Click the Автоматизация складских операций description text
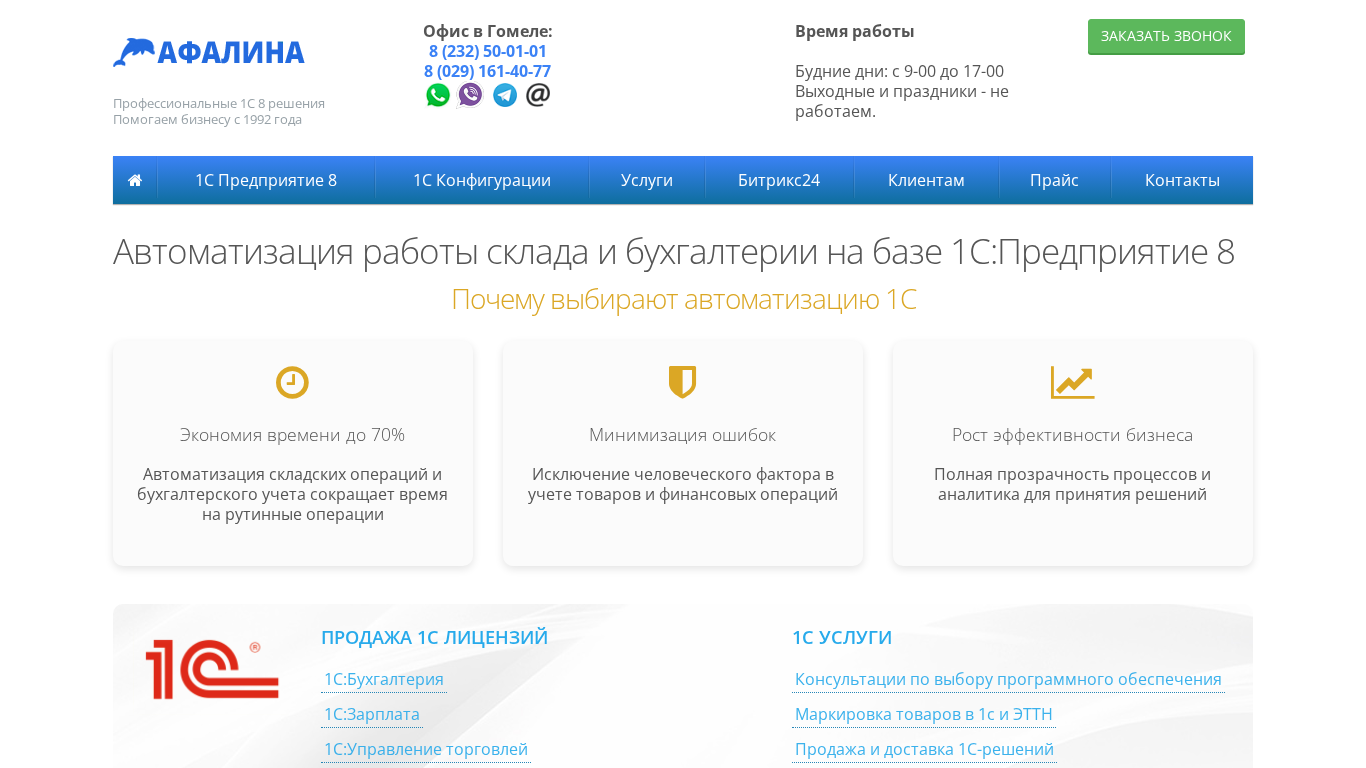This screenshot has height=768, width=1366. click(x=292, y=494)
